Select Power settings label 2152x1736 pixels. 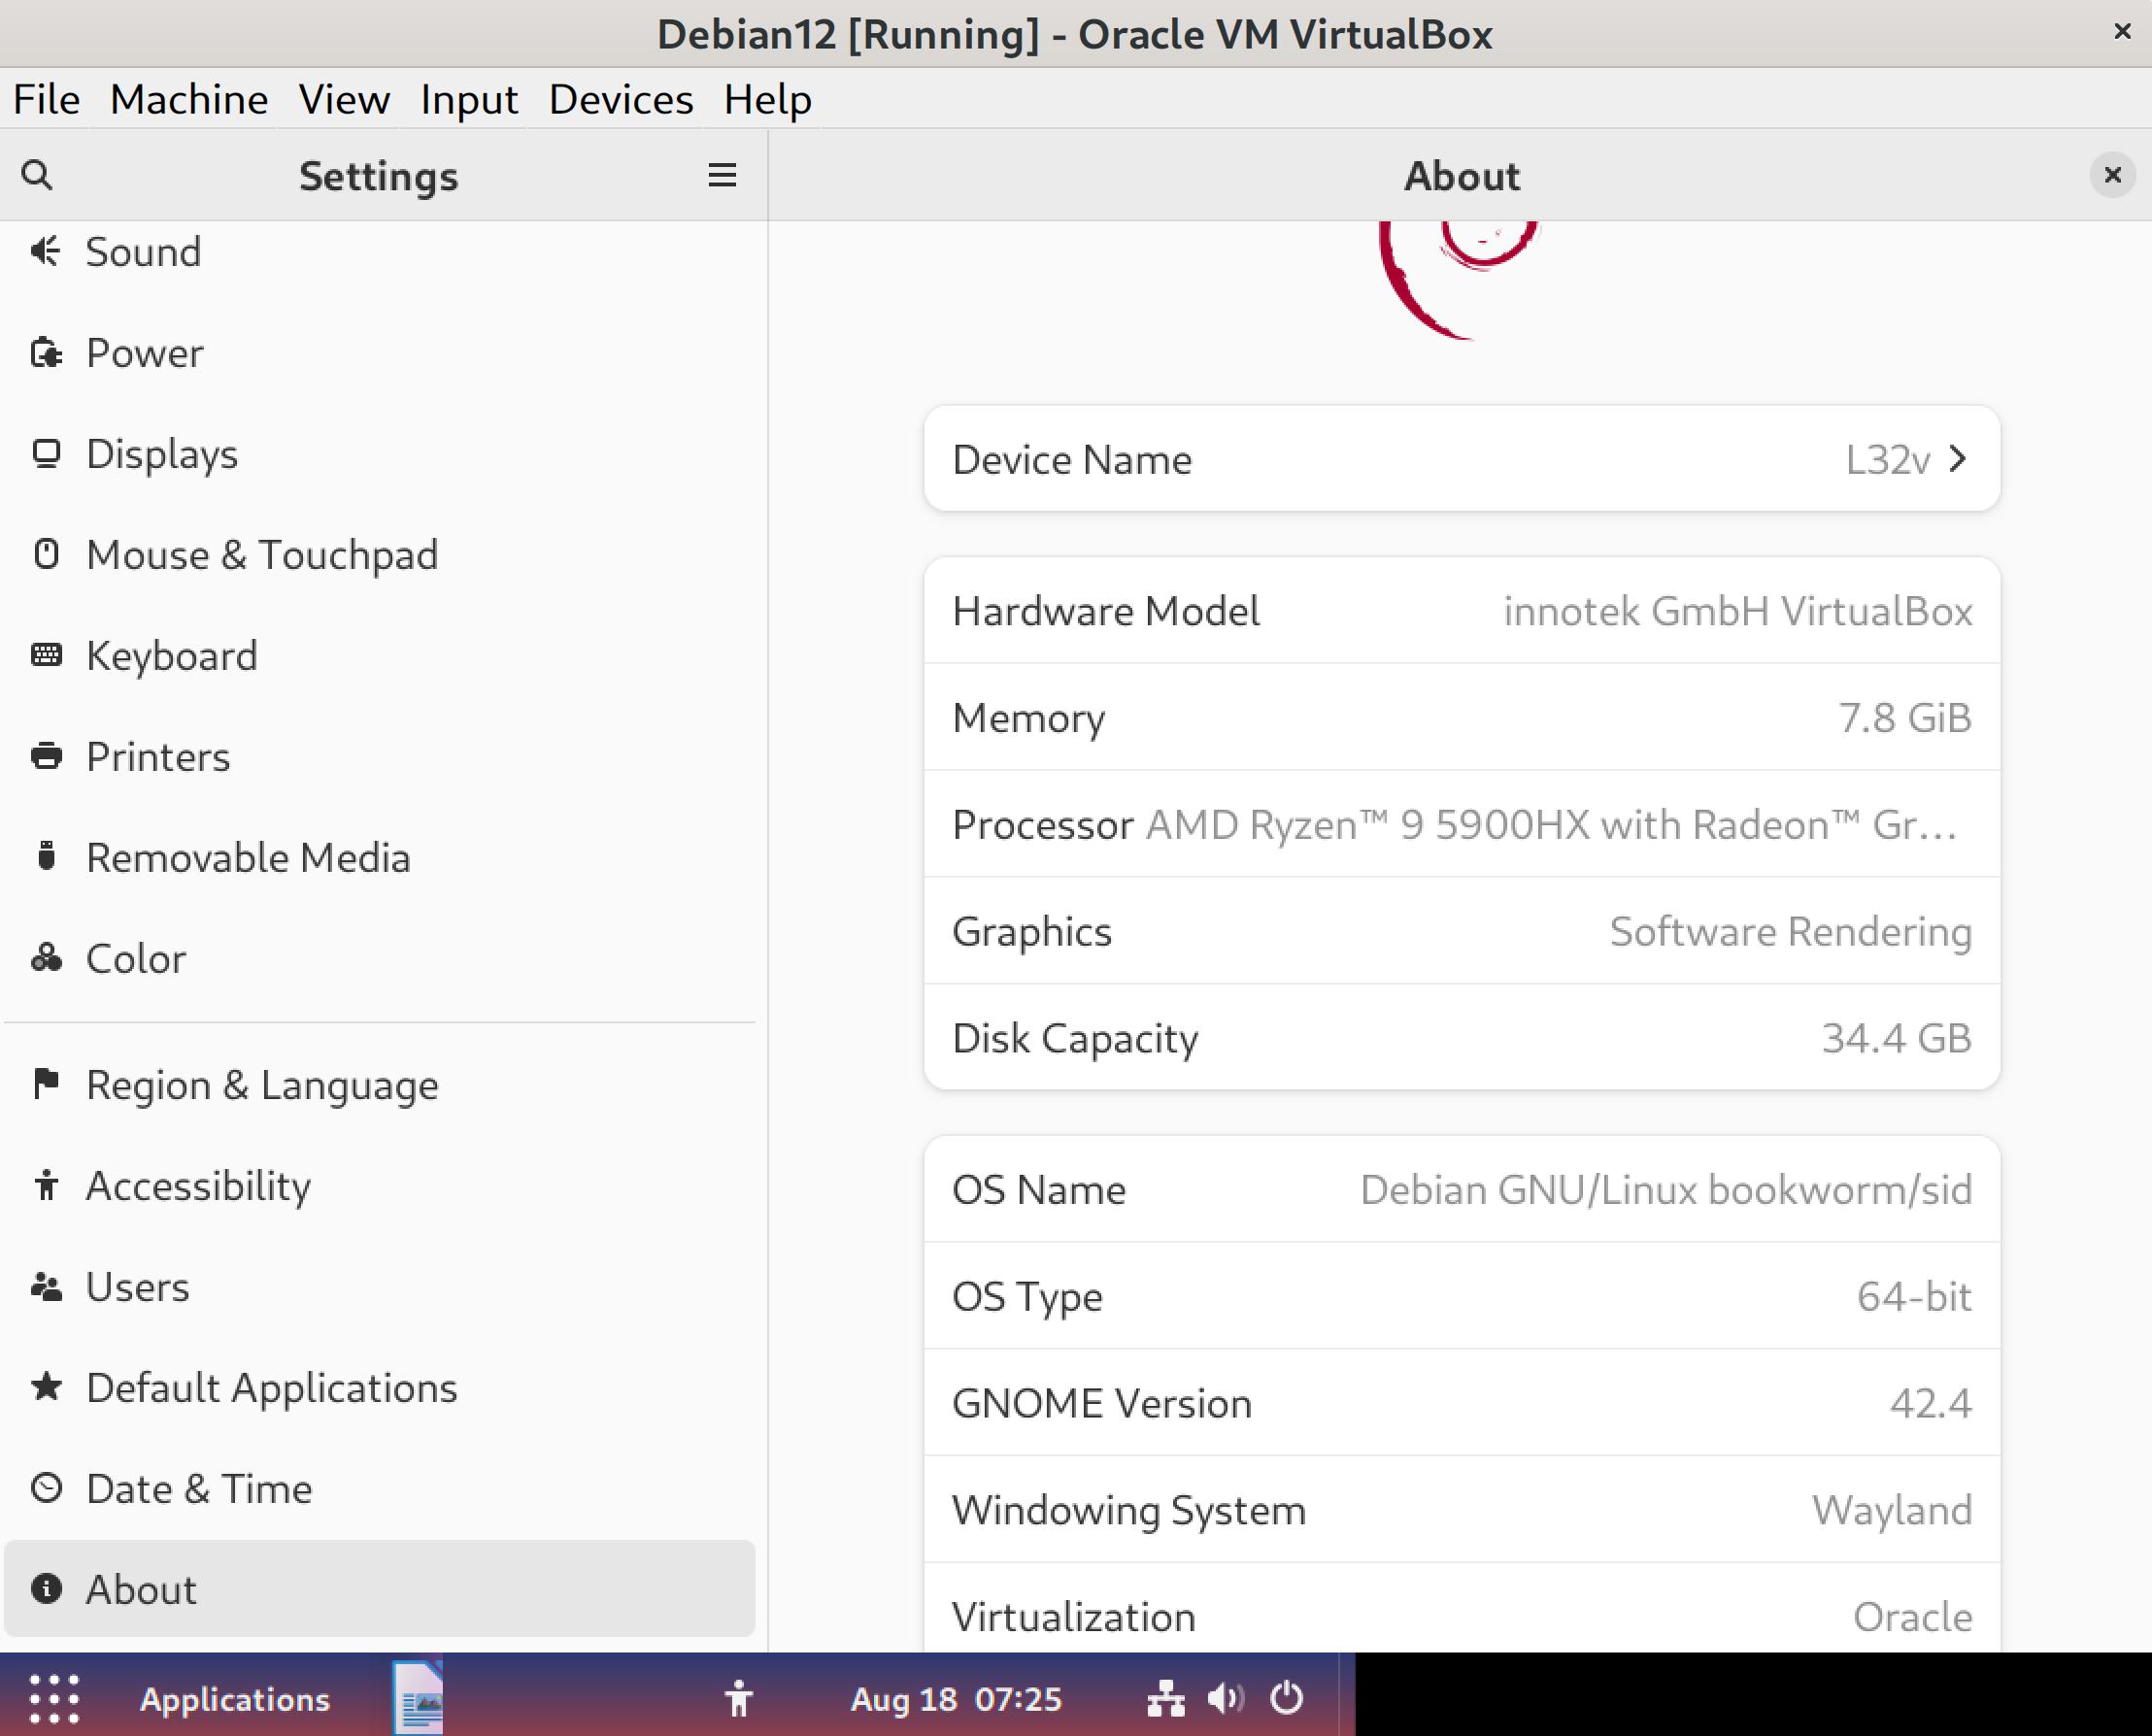[x=145, y=353]
